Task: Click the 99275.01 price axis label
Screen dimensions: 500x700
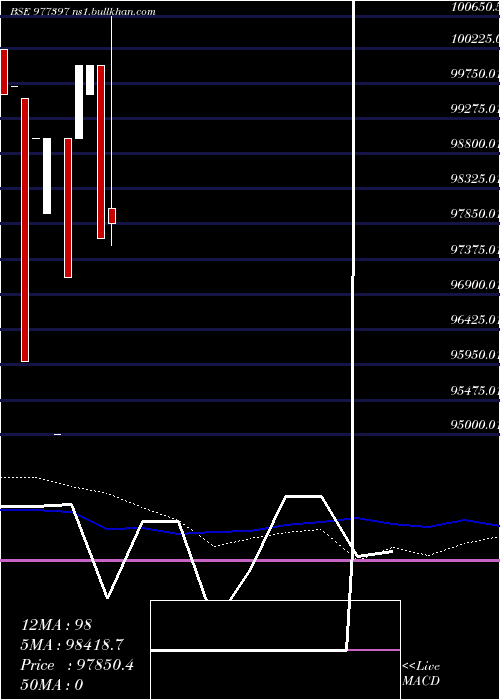Action: pos(475,109)
